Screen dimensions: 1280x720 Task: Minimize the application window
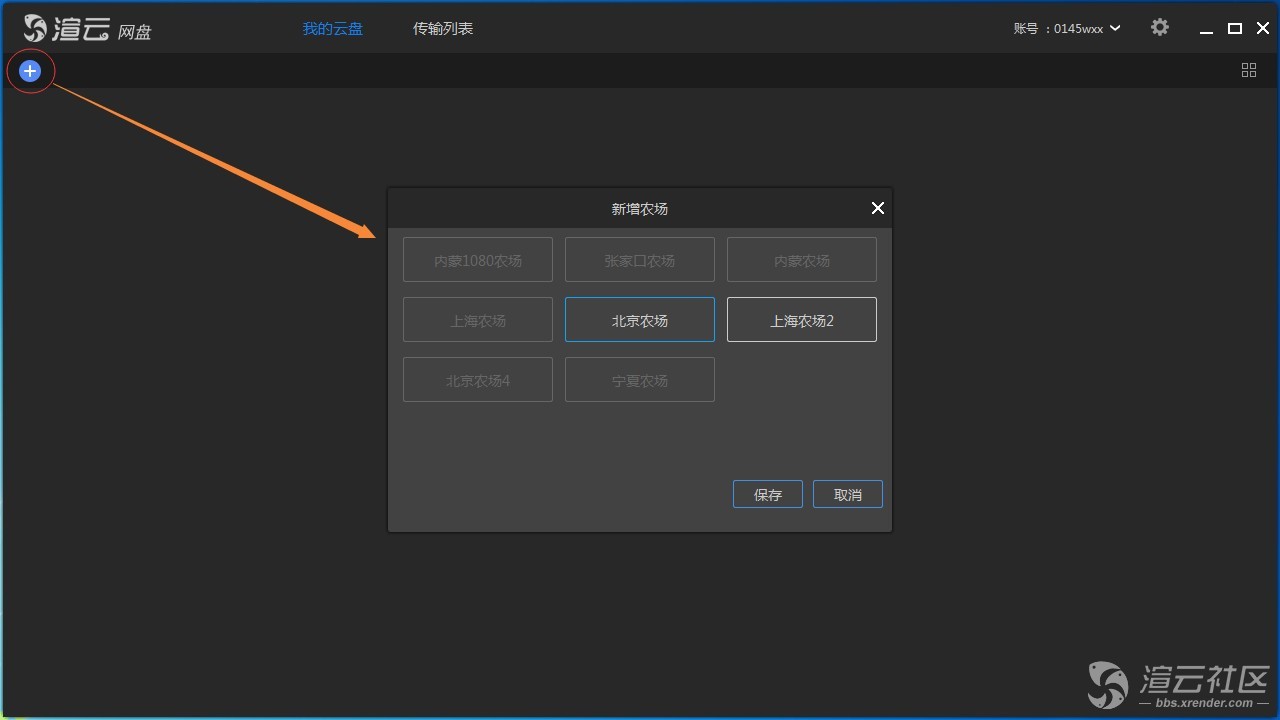[x=1207, y=29]
